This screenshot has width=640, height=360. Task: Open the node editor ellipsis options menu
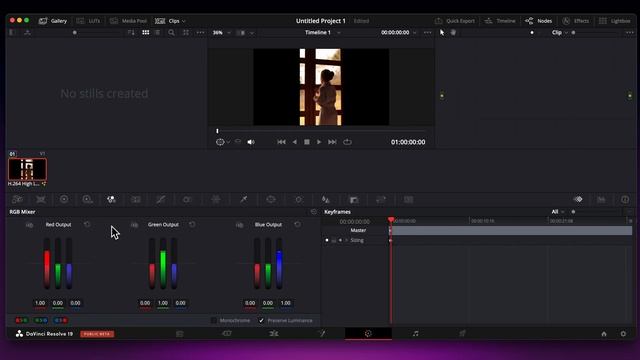pyautogui.click(x=629, y=32)
